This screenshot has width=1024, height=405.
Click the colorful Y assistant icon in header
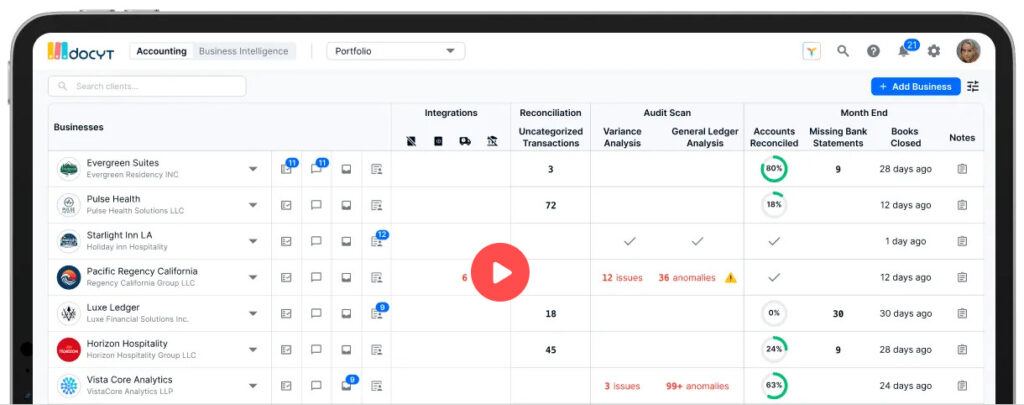tap(811, 51)
